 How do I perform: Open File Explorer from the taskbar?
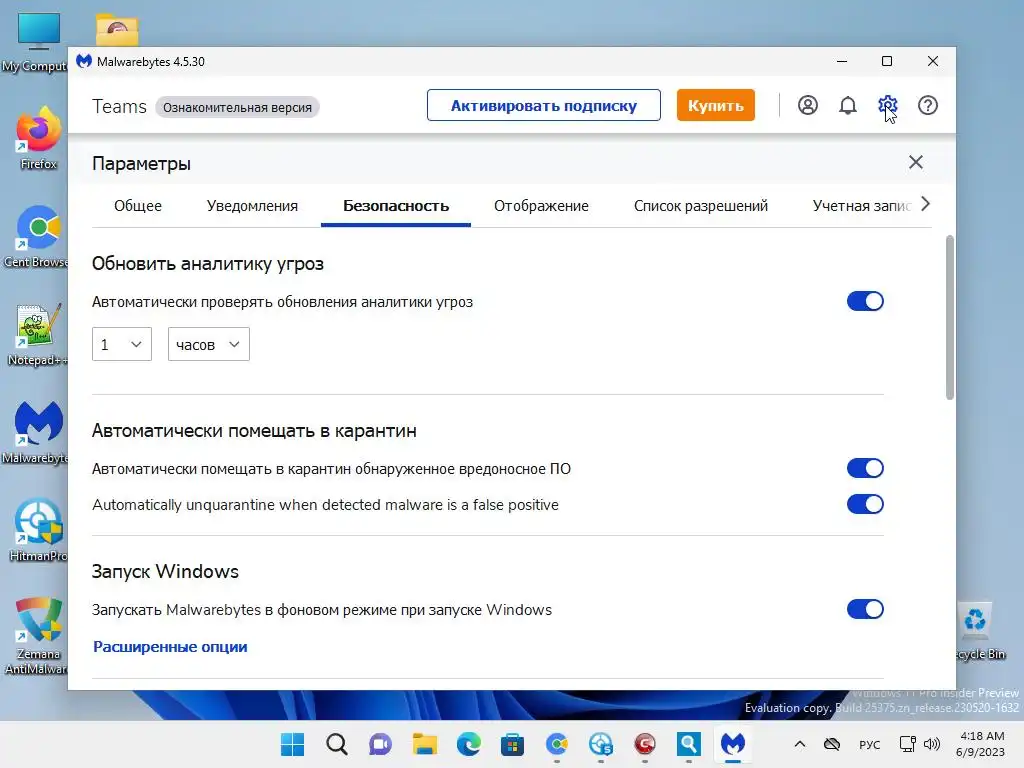tap(424, 744)
